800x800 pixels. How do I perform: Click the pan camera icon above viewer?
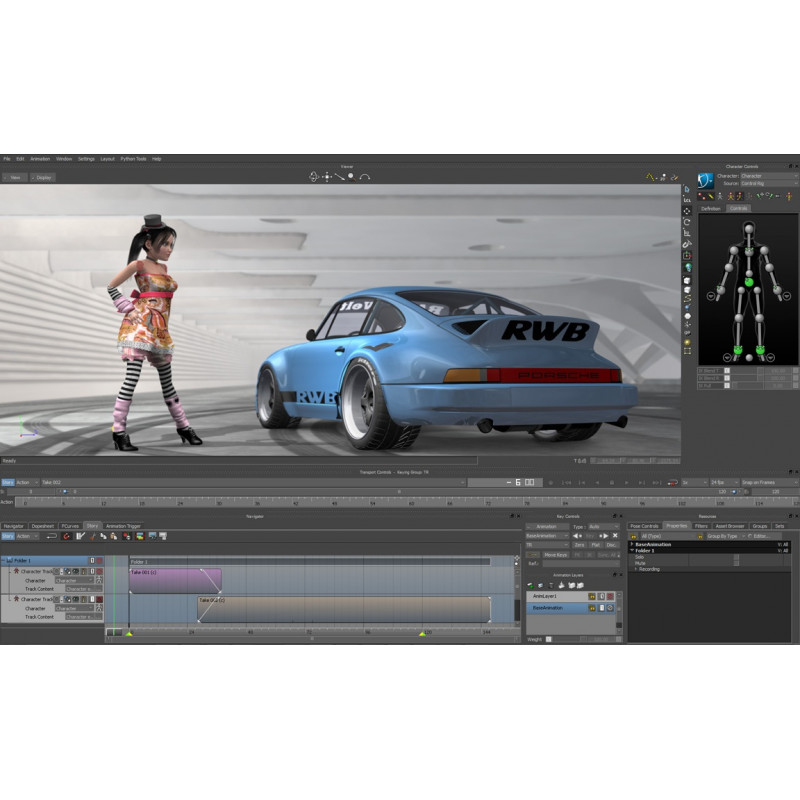click(327, 177)
